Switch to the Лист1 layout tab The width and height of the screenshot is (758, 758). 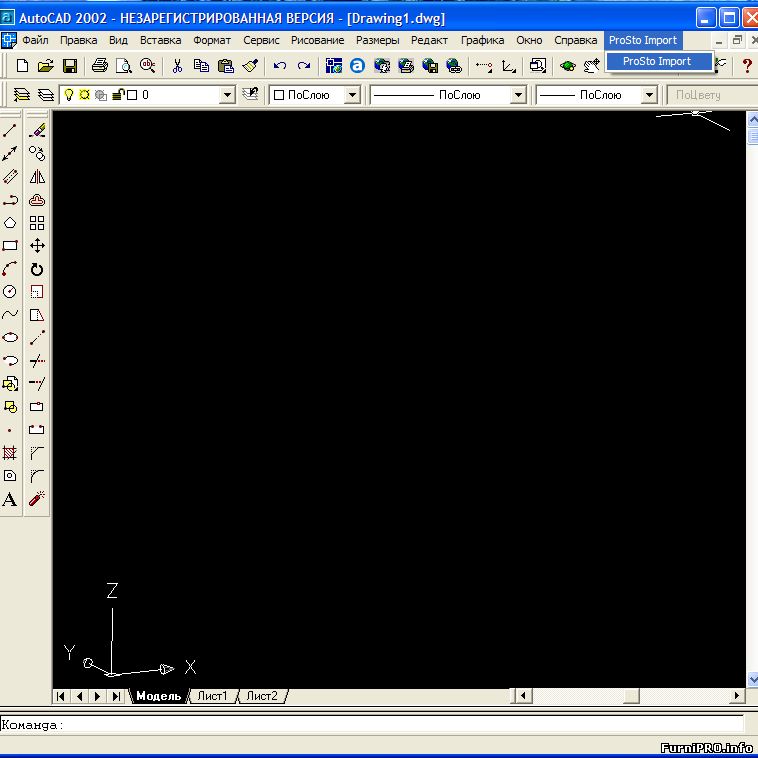click(x=212, y=696)
